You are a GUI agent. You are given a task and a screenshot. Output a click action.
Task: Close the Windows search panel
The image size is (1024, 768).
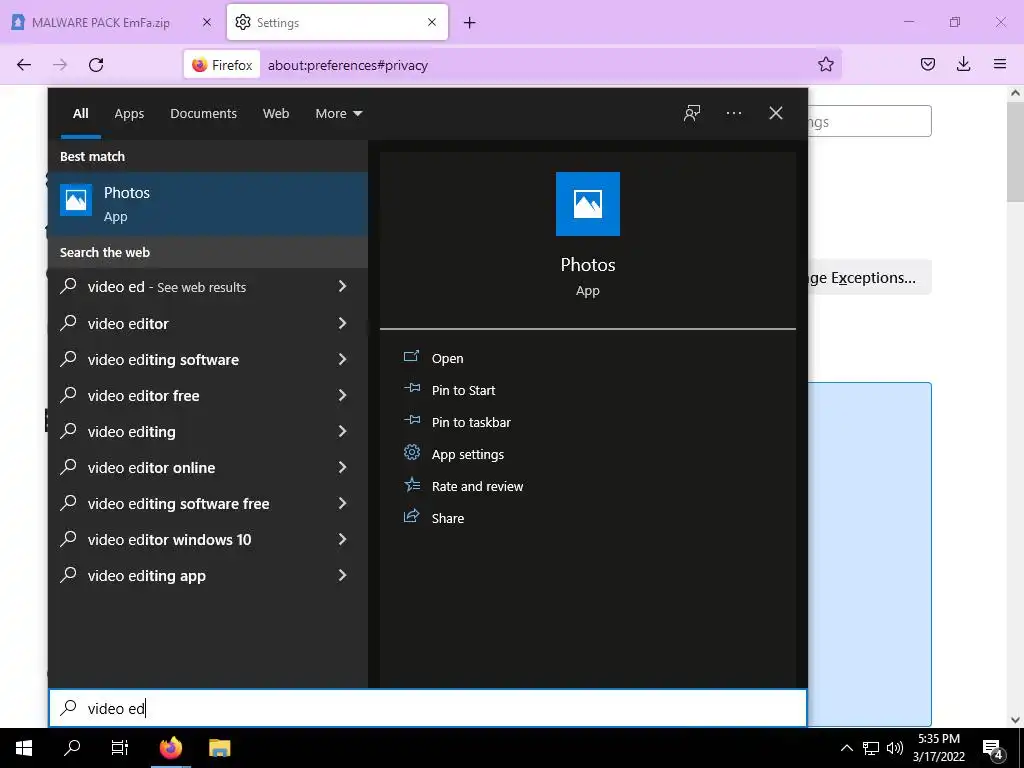point(776,113)
